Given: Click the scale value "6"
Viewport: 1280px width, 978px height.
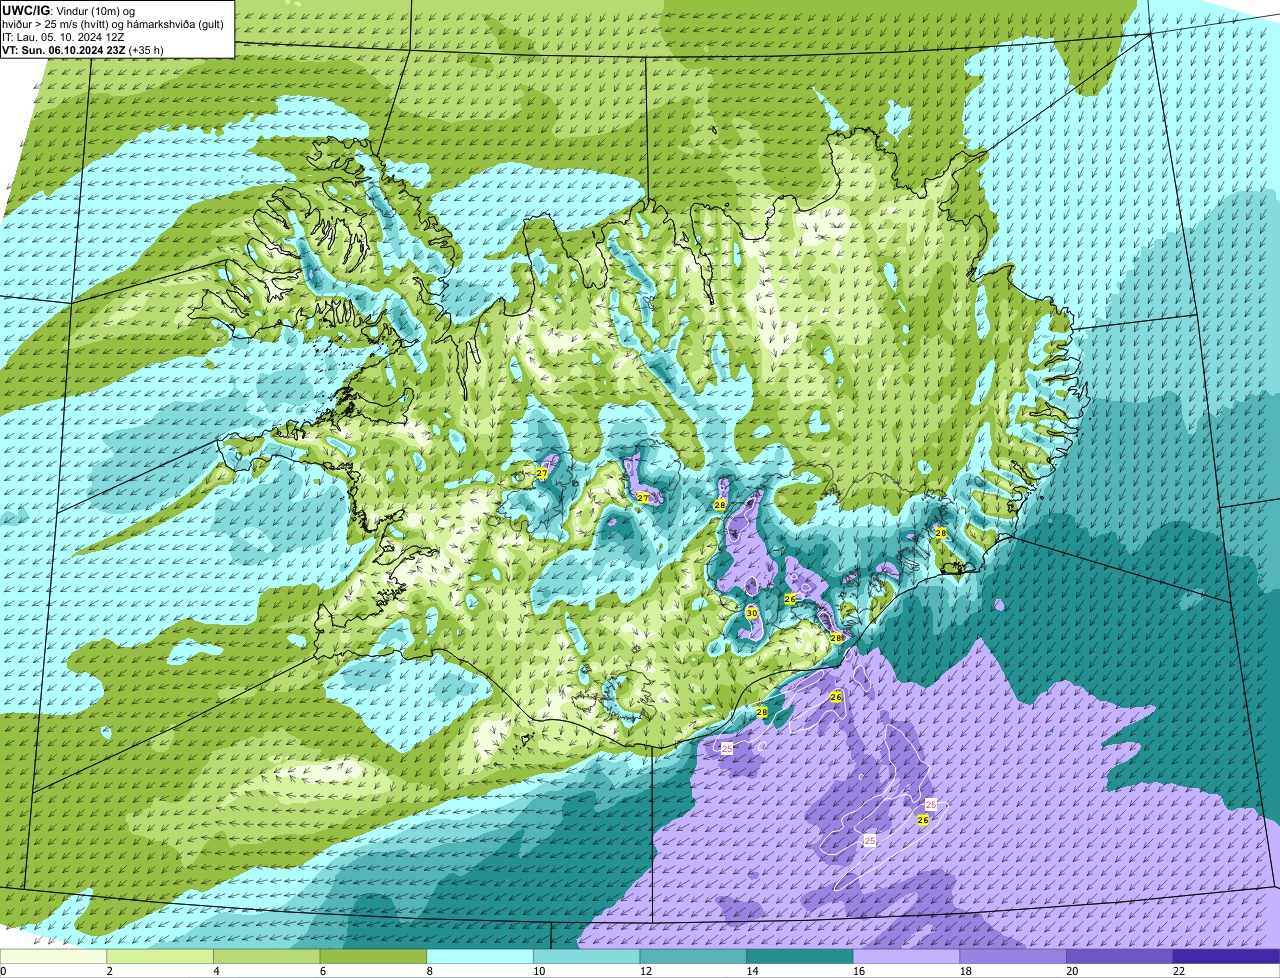Looking at the screenshot, I should pos(322,971).
